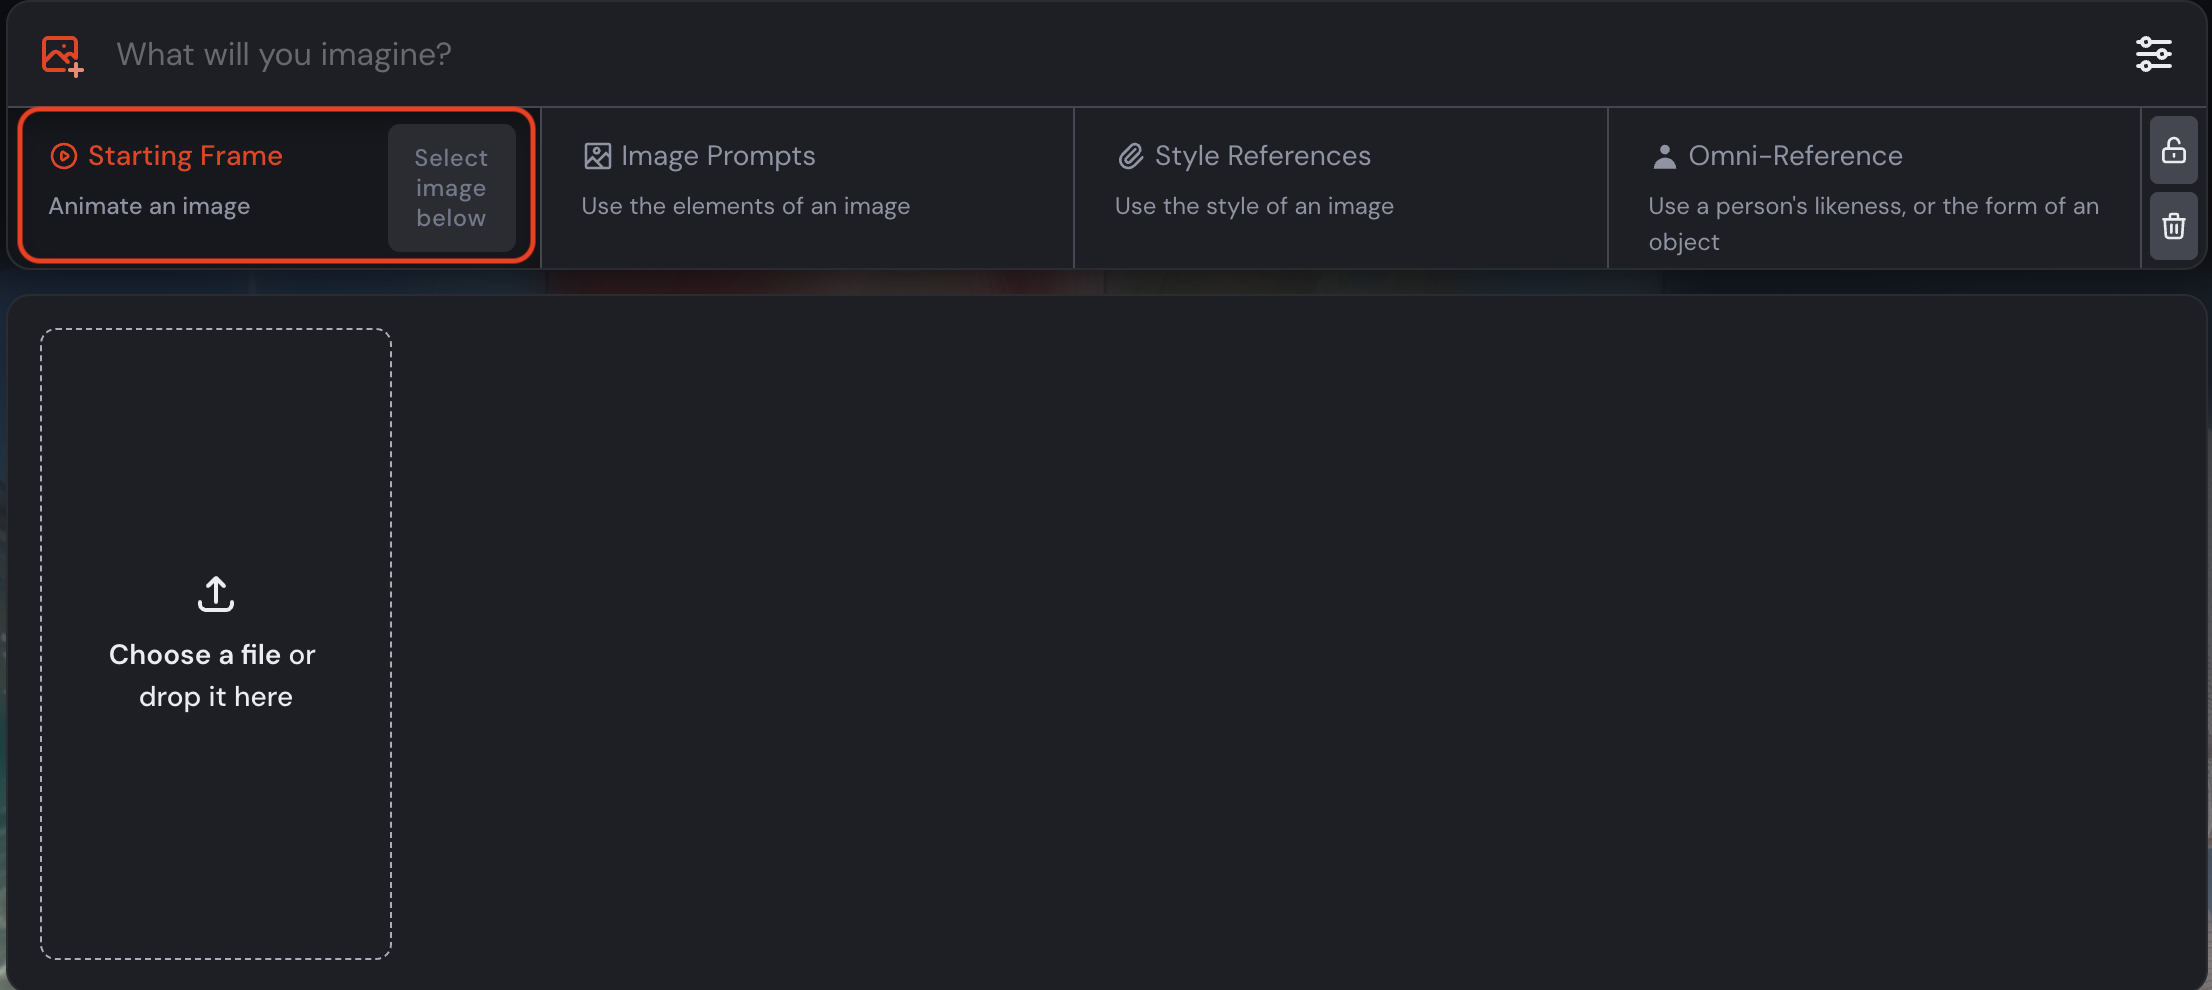Click the add image icon beside the prompt
2212x990 pixels.
point(62,56)
